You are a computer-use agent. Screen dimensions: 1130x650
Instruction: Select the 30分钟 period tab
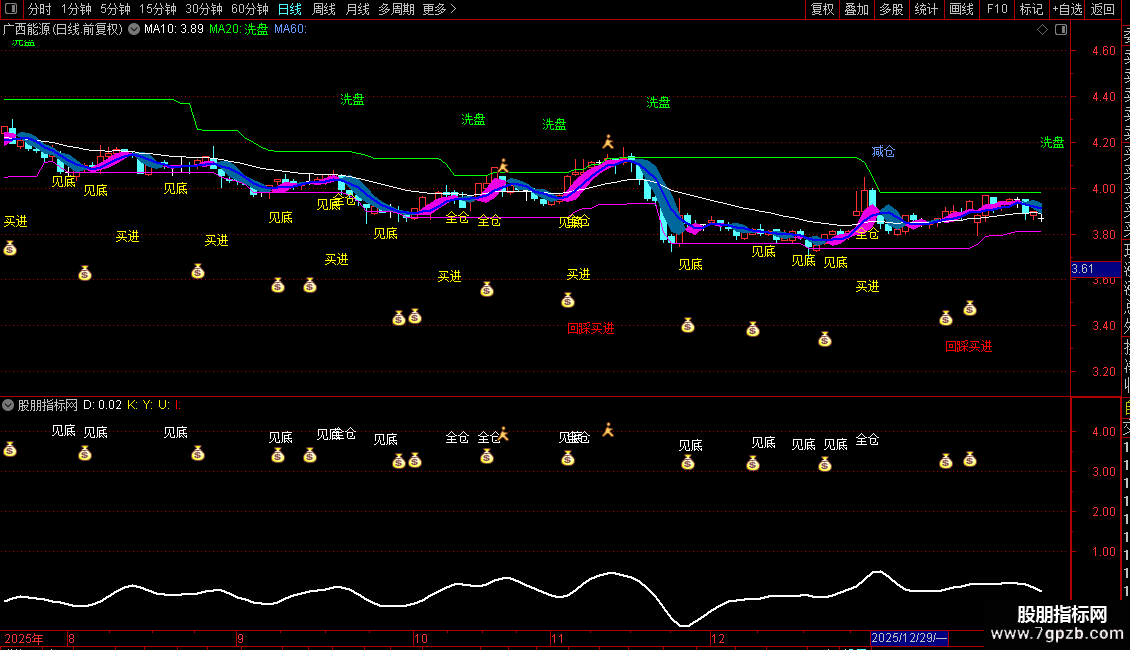203,9
